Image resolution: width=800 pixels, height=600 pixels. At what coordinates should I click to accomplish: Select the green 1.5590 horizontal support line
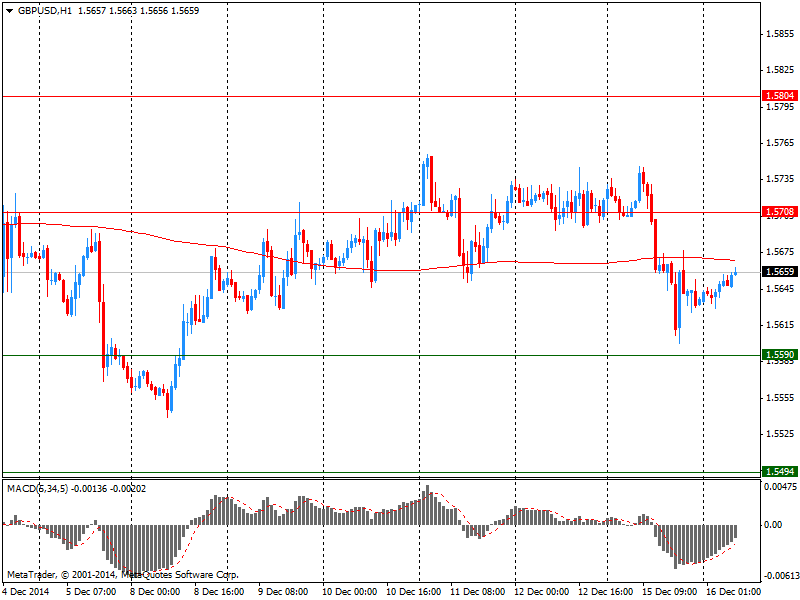(381, 355)
